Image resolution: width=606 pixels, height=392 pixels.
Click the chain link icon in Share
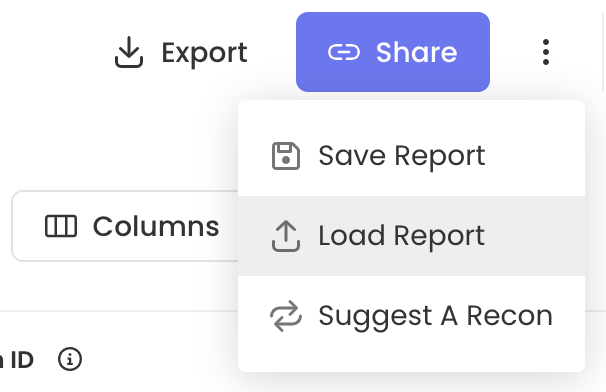click(x=344, y=52)
